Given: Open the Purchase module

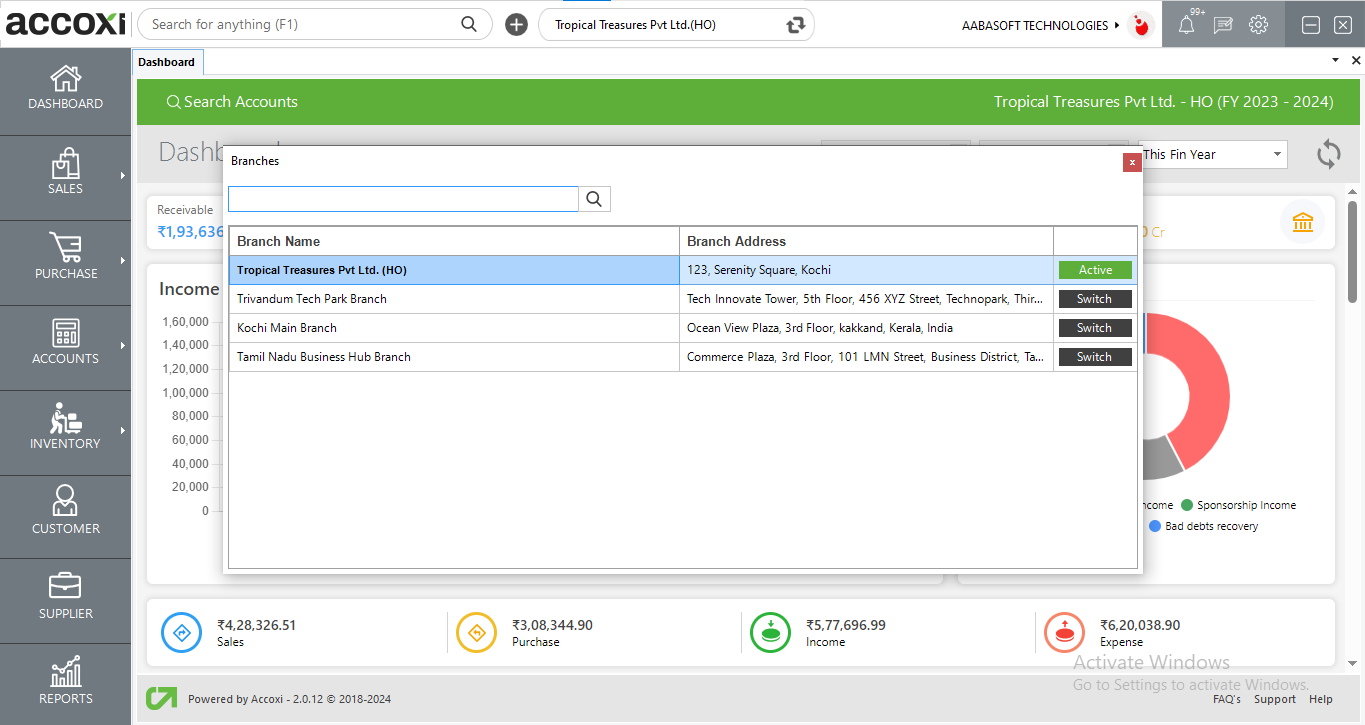Looking at the screenshot, I should pos(65,258).
